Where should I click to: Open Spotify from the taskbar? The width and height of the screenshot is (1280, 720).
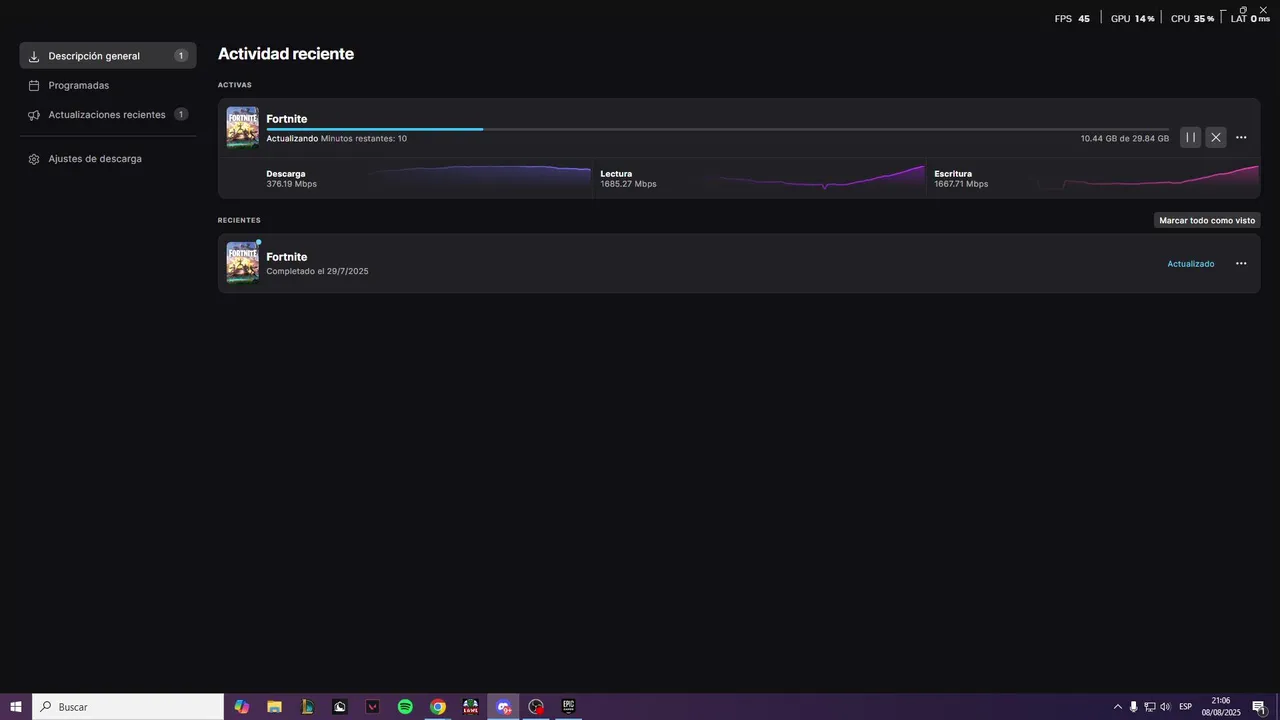pos(405,707)
